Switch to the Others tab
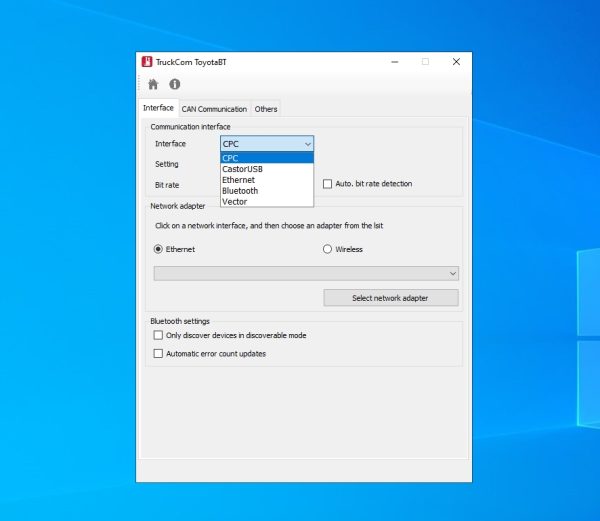 click(x=266, y=109)
